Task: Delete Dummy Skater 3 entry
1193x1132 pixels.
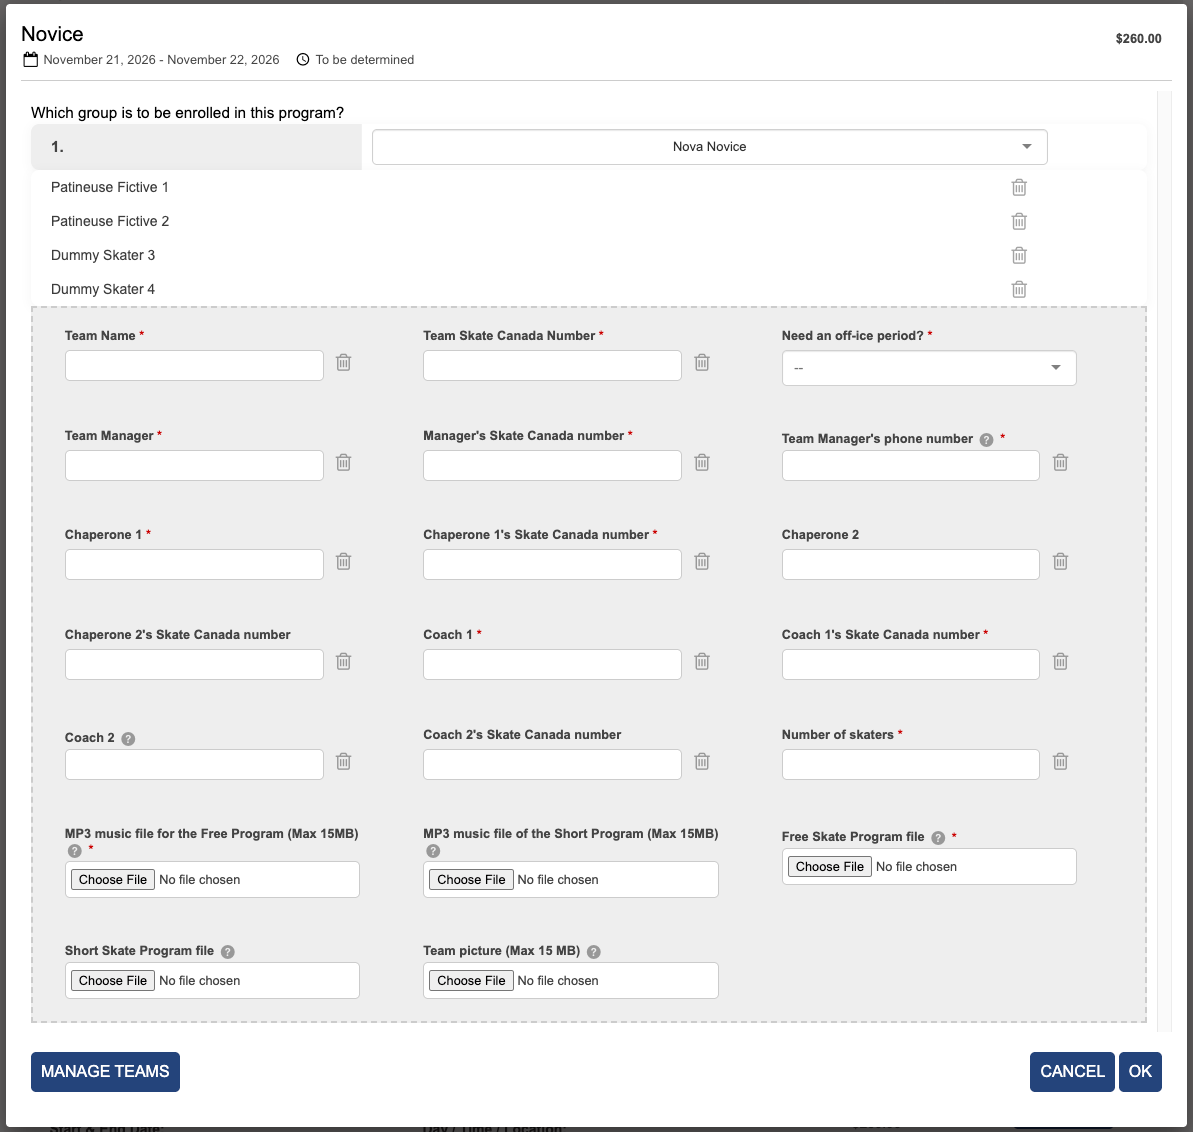Action: coord(1019,256)
